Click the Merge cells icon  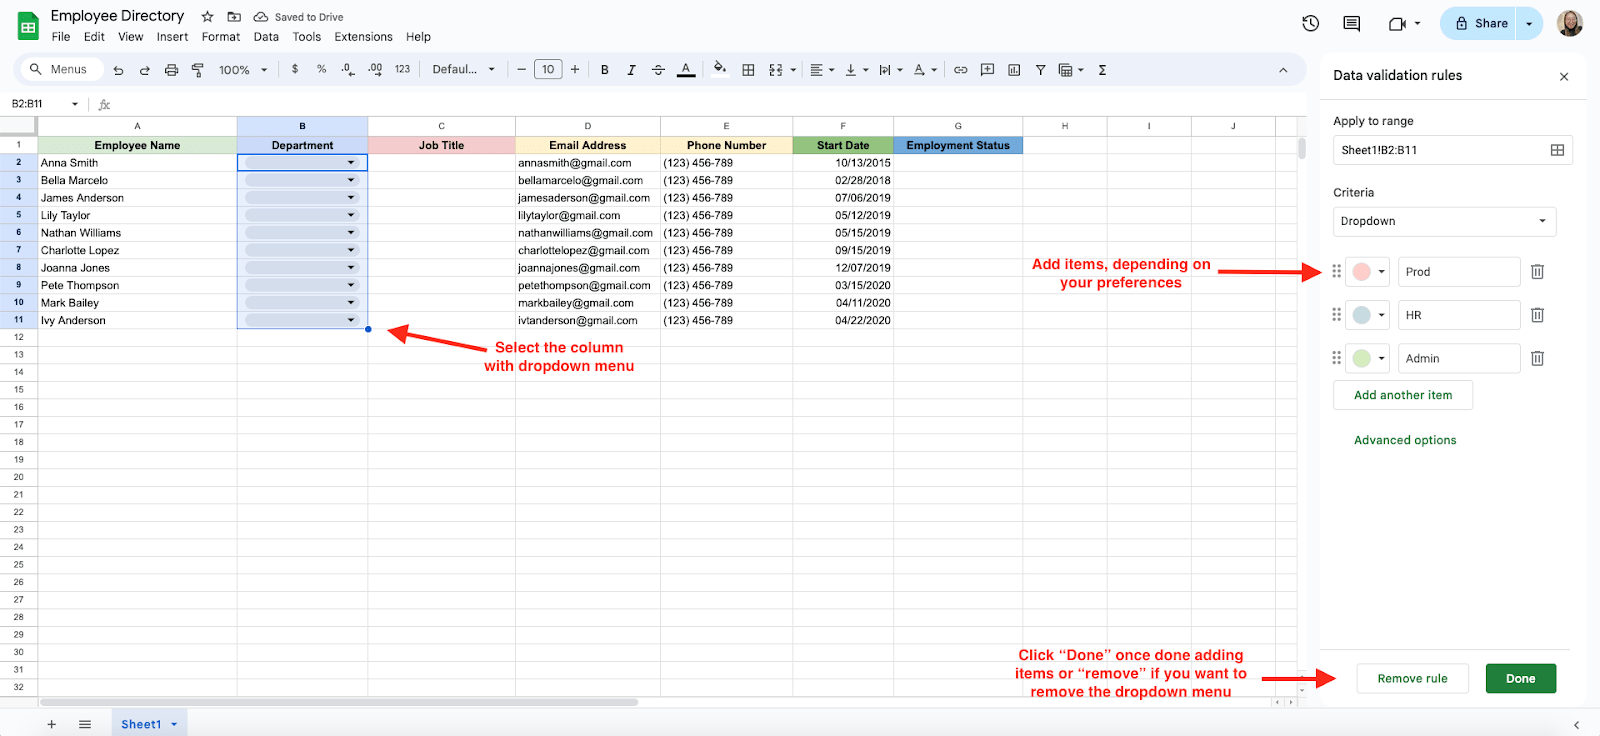[776, 70]
